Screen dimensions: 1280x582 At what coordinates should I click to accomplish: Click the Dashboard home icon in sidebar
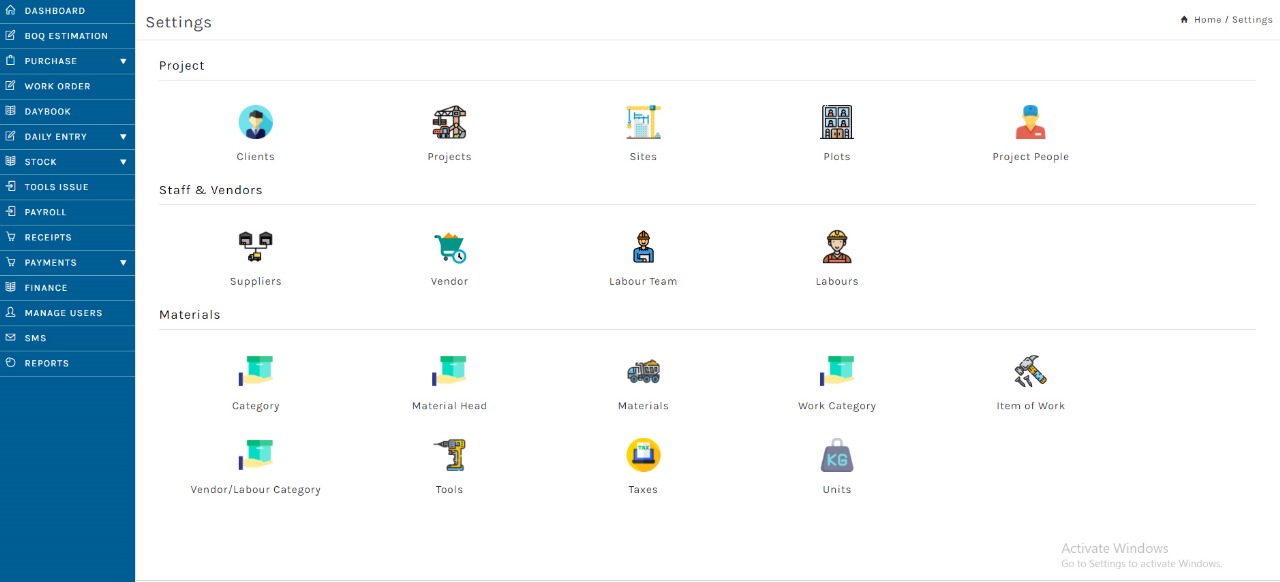click(10, 10)
